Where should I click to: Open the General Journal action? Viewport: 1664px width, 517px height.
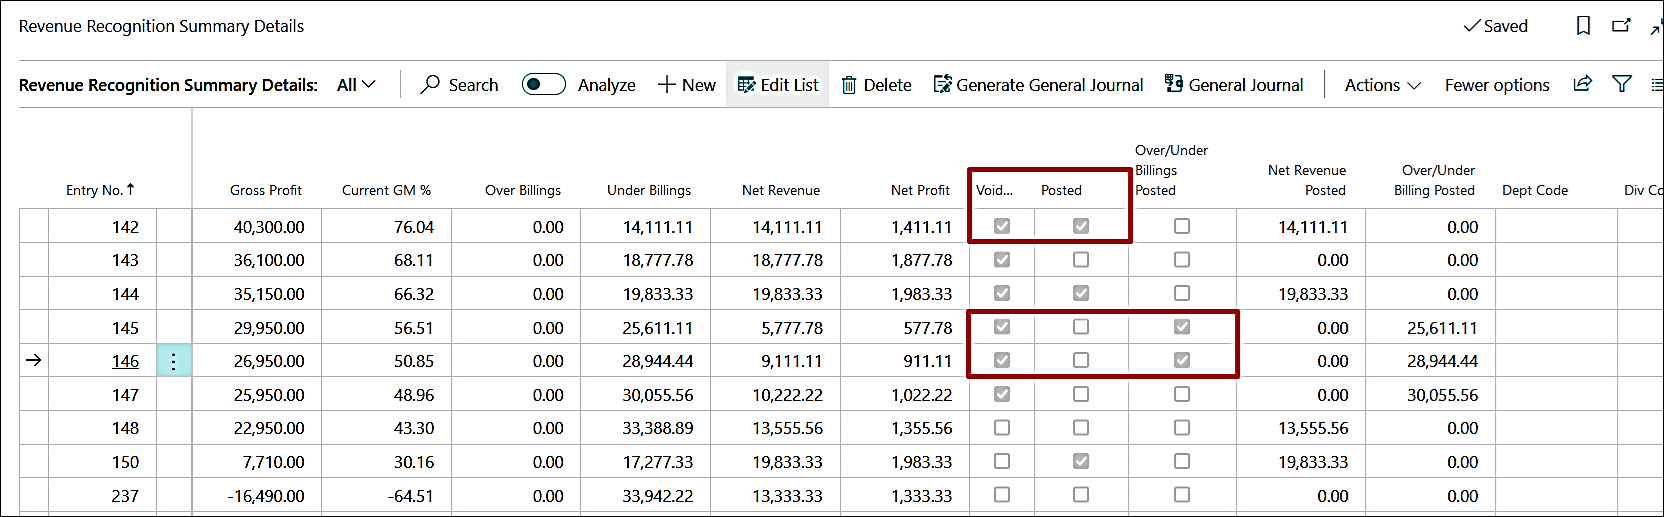(1234, 85)
